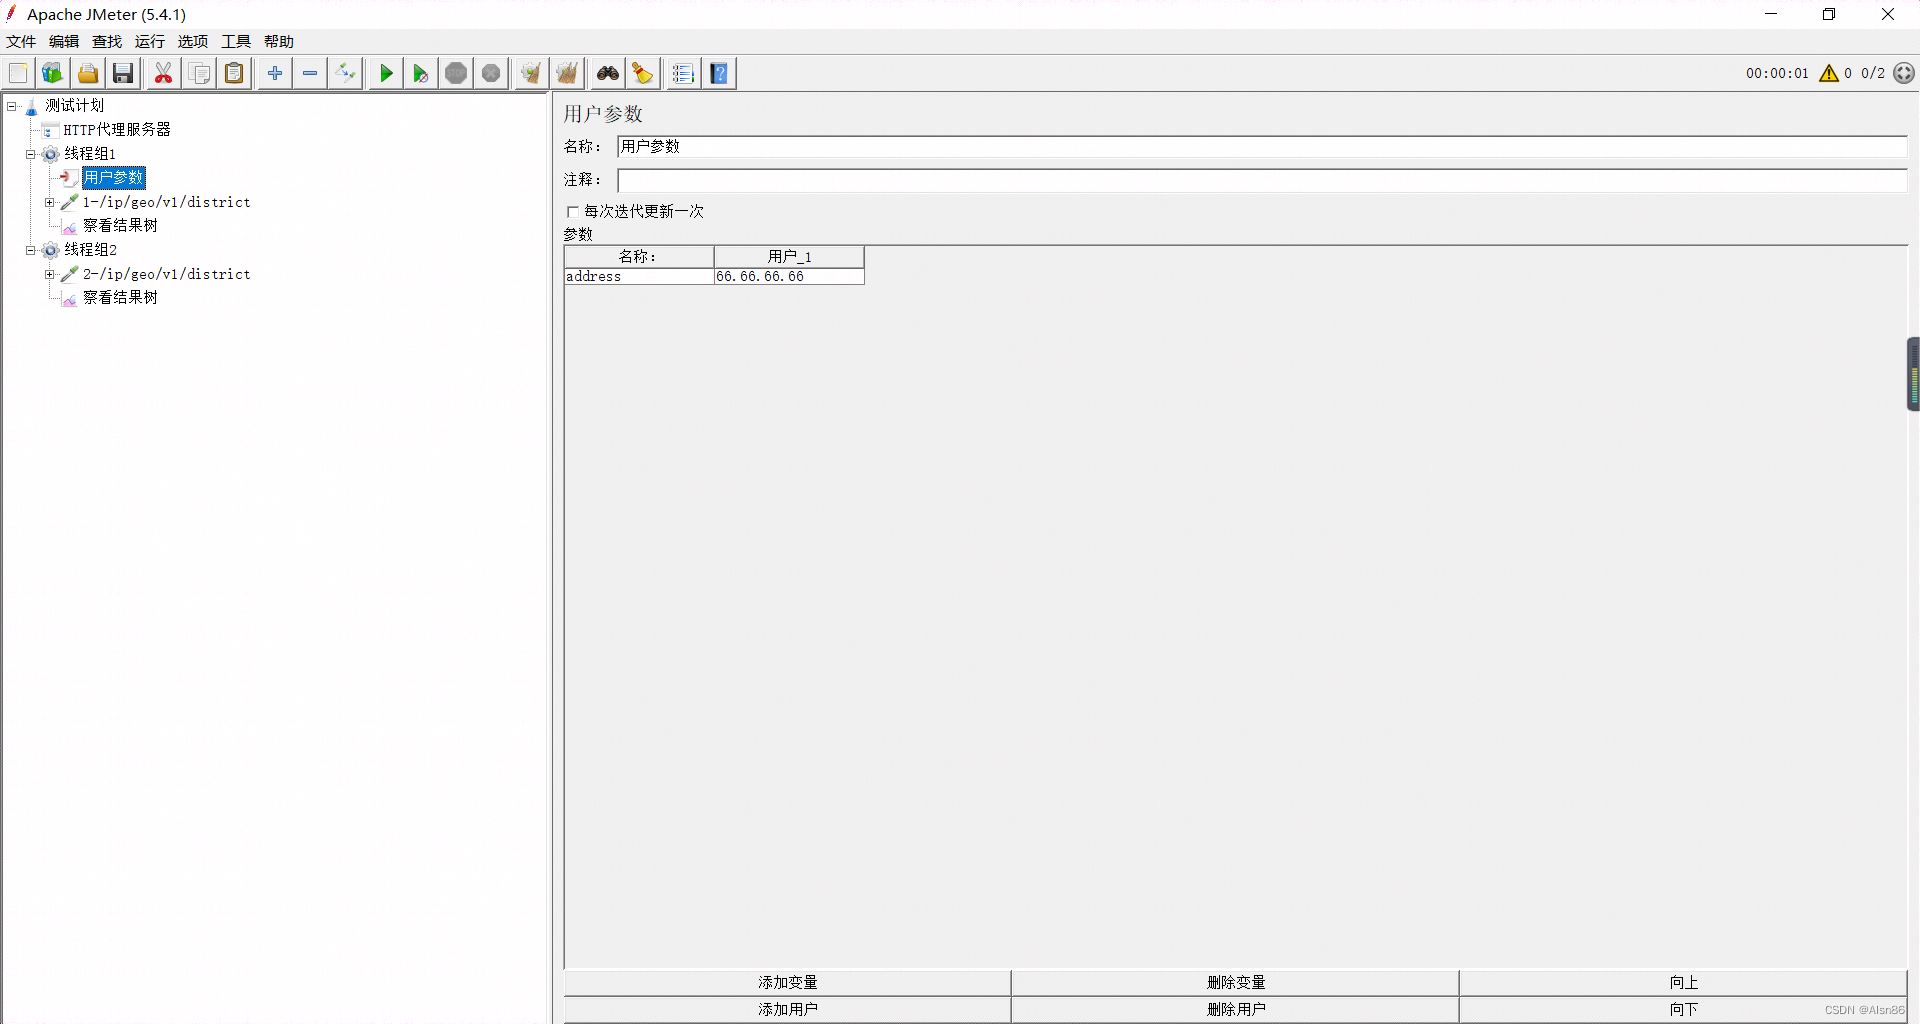This screenshot has height=1024, width=1920.
Task: Click the Stop test toolbar icon
Action: [456, 73]
